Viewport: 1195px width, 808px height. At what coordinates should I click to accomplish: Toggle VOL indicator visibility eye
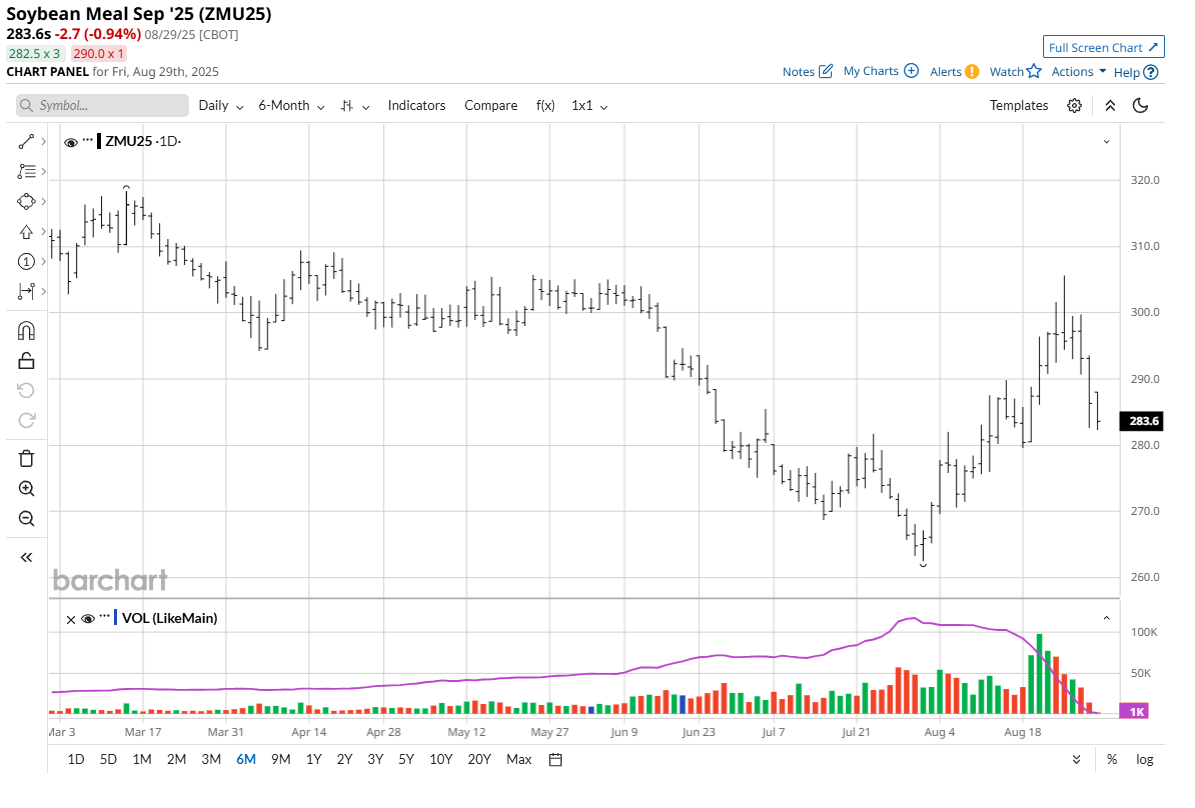tap(88, 618)
